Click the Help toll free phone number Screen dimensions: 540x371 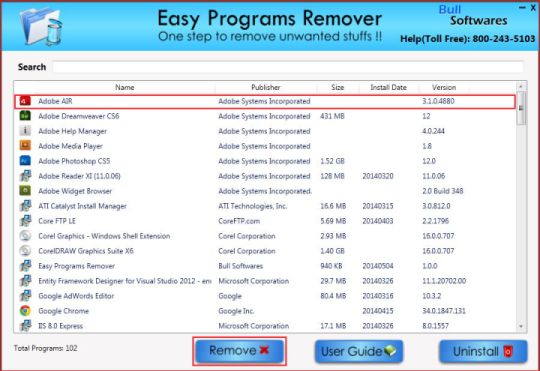click(467, 39)
